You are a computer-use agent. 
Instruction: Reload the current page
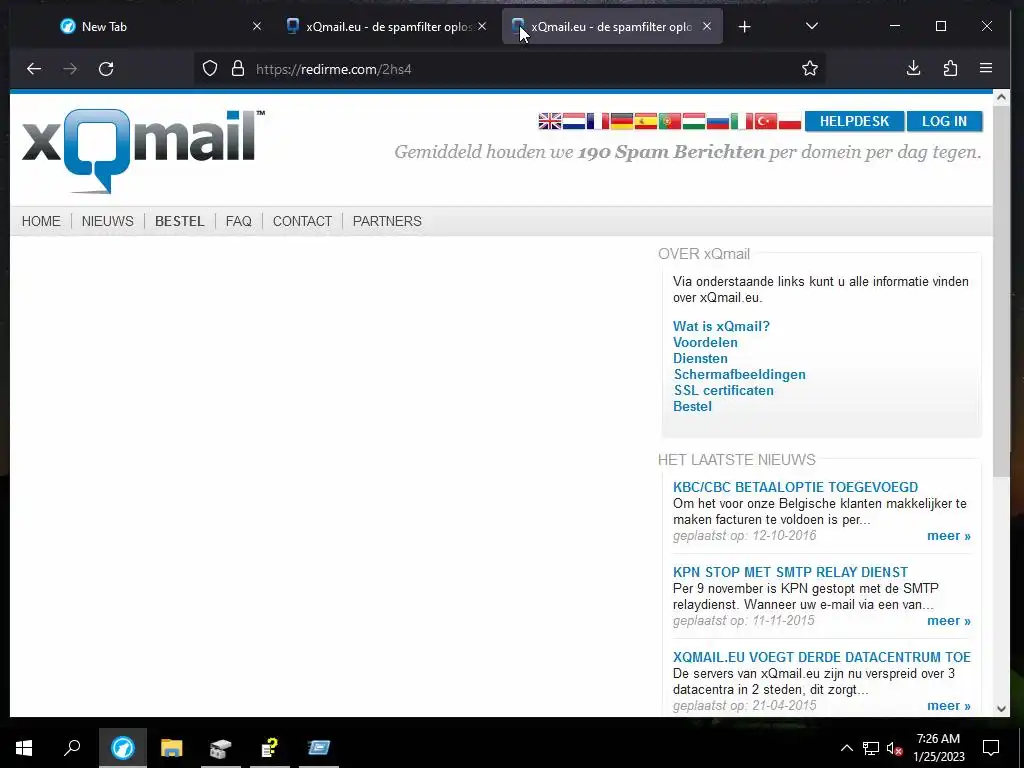point(106,69)
